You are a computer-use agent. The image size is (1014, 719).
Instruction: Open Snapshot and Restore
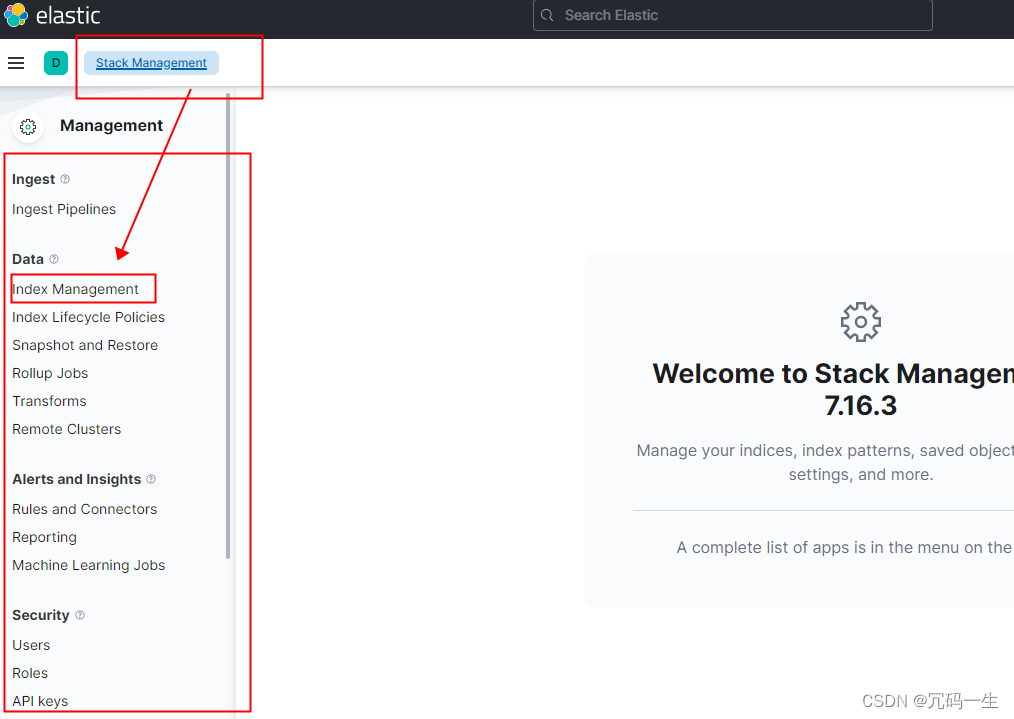tap(85, 345)
